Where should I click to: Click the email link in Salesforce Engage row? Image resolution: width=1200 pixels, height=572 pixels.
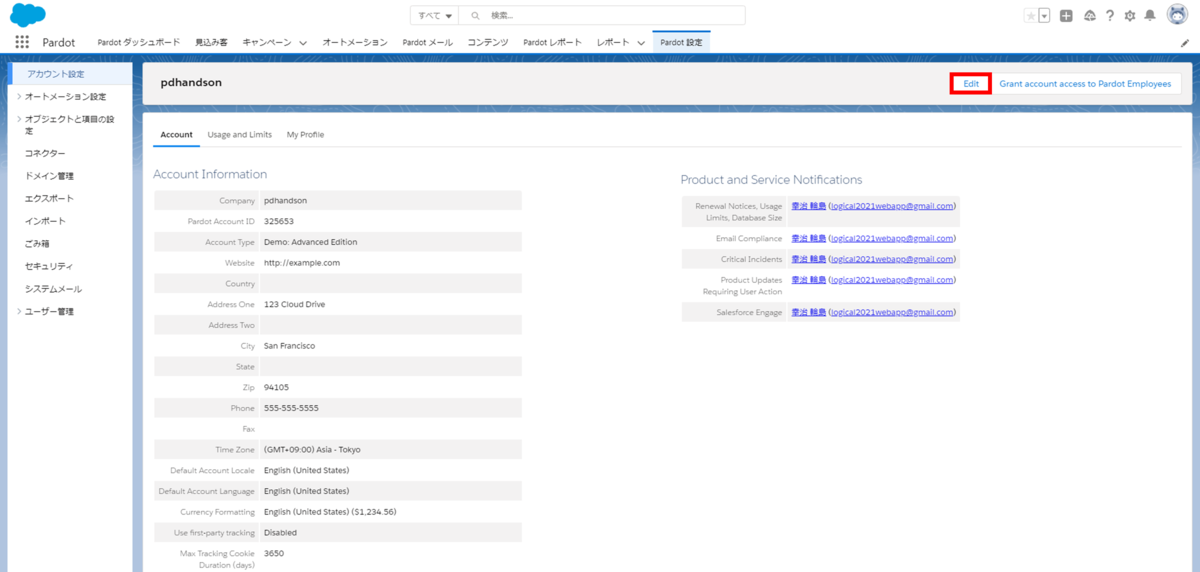pos(892,312)
